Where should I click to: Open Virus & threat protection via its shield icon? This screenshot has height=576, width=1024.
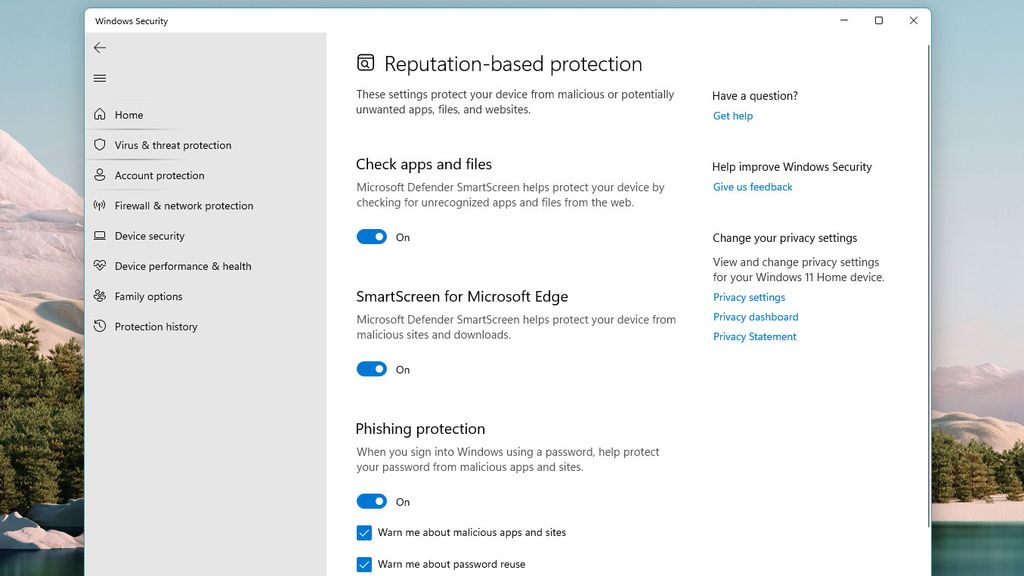pos(99,145)
